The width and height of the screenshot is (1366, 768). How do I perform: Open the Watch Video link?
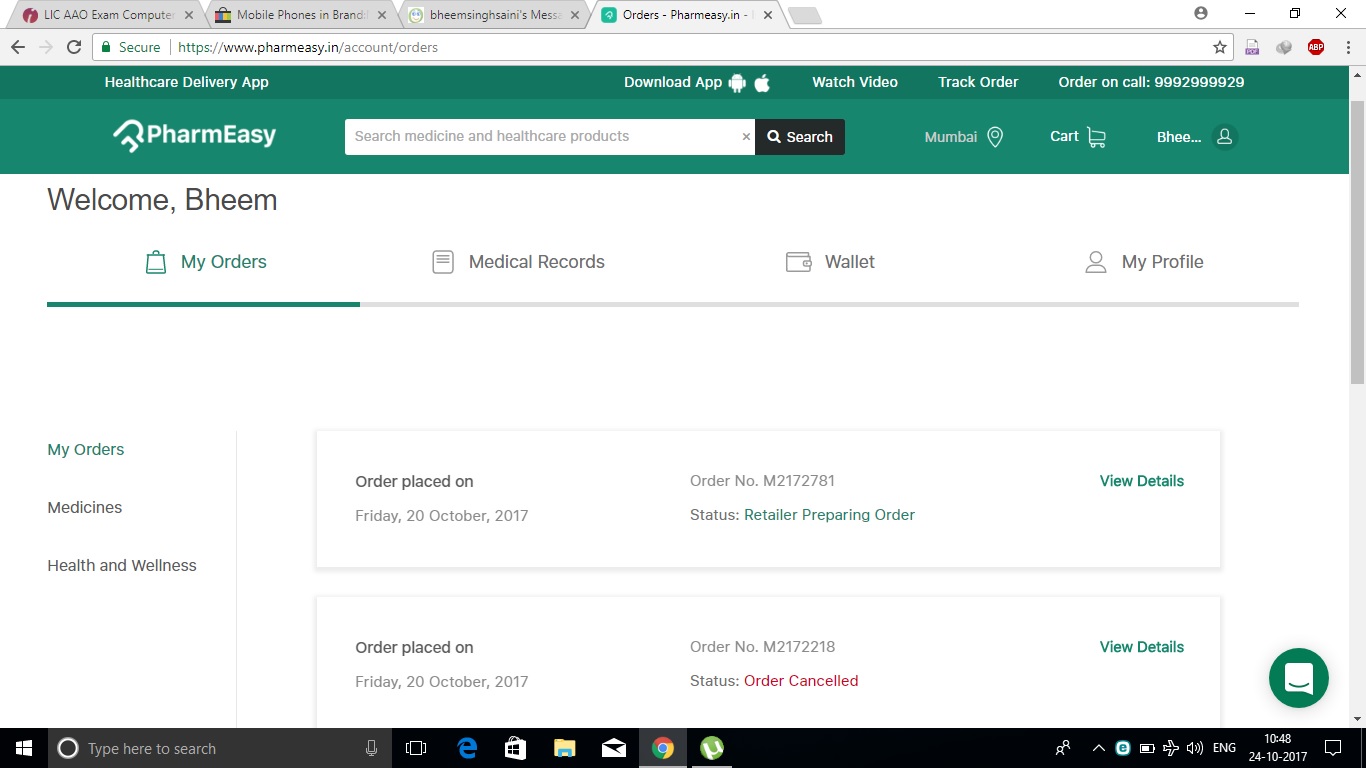click(855, 82)
